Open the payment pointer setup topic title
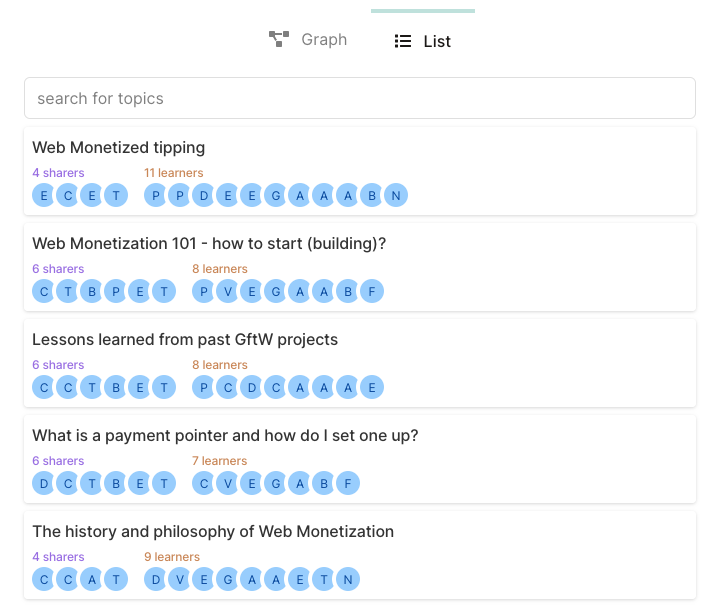This screenshot has width=722, height=605. [x=225, y=436]
